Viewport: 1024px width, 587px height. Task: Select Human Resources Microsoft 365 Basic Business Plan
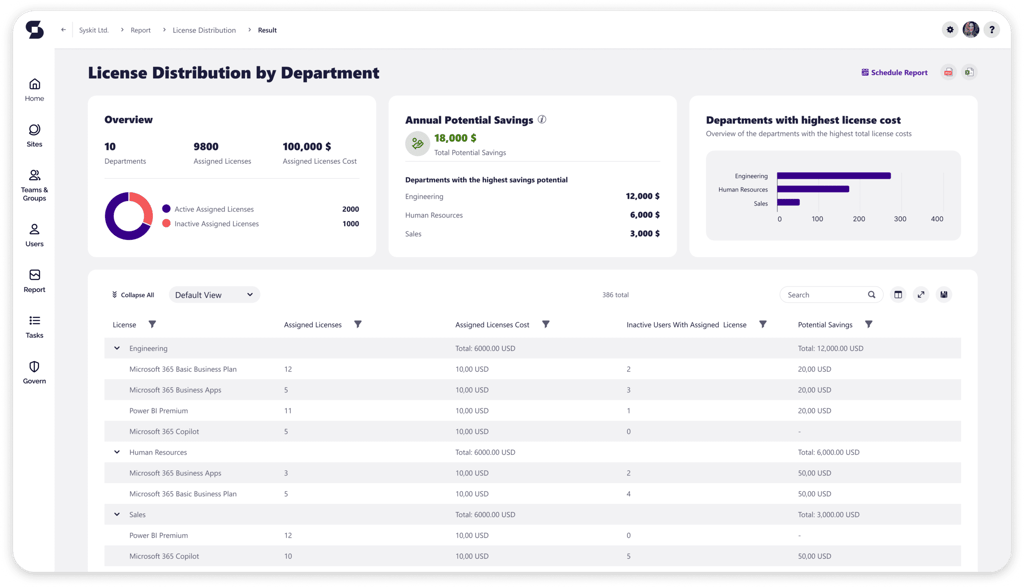[x=532, y=494]
